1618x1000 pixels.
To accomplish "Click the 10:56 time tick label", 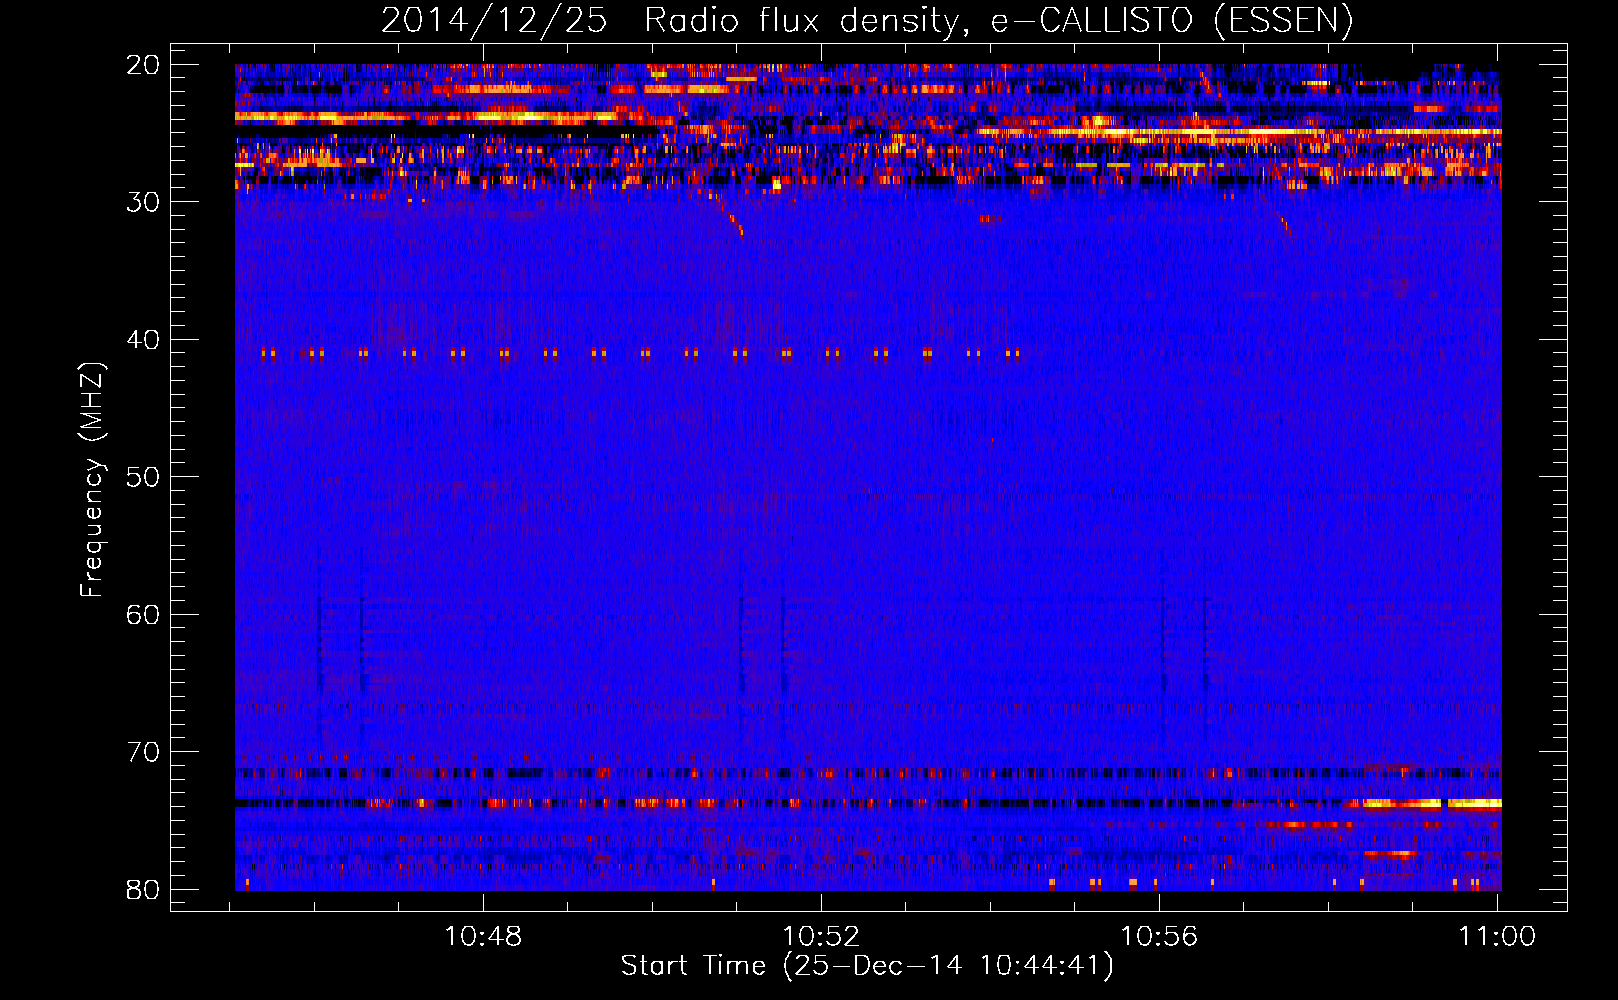I will (x=1159, y=937).
